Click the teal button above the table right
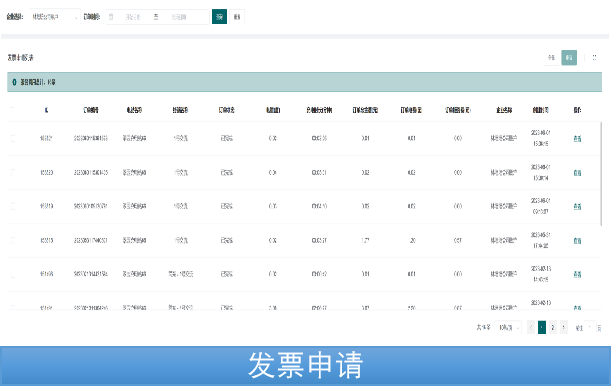611x387 pixels. click(569, 58)
